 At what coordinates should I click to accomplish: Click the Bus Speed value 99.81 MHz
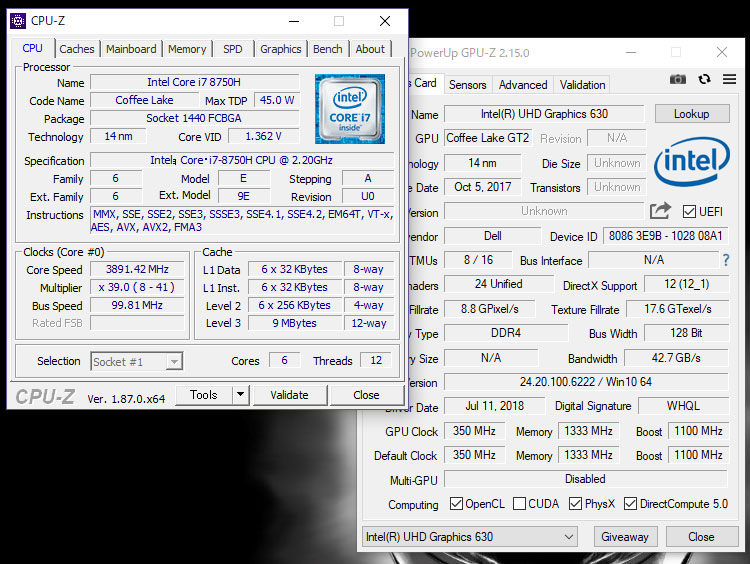pos(137,305)
